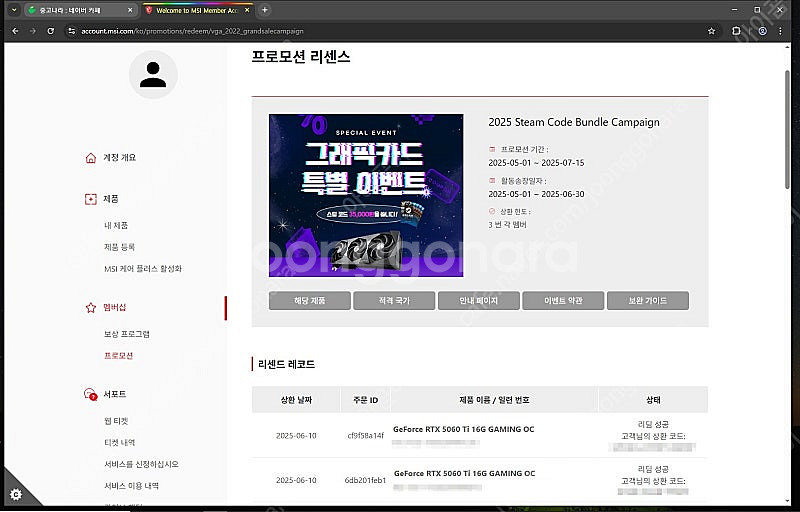Click the 2025 Steam Code Bundle Campaign title
800x512 pixels.
pos(574,122)
